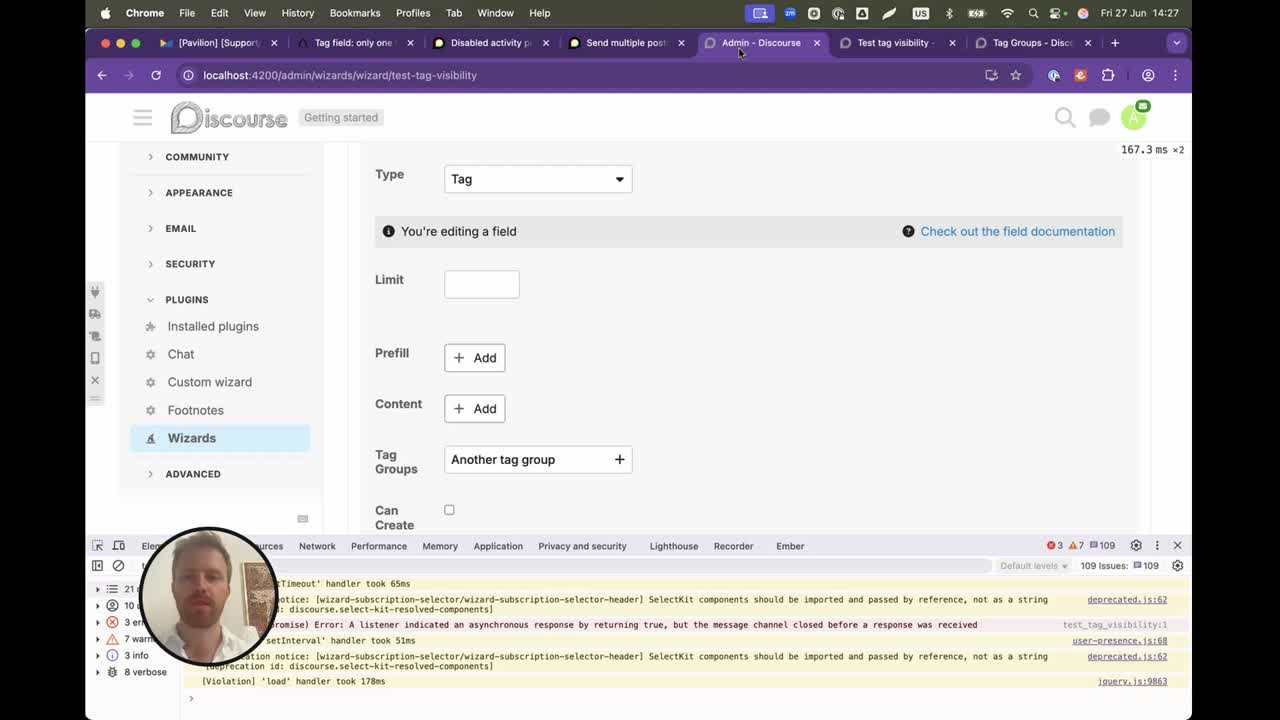Image resolution: width=1280 pixels, height=720 pixels.
Task: Switch to Test tag visibility browser tab
Action: pos(895,43)
